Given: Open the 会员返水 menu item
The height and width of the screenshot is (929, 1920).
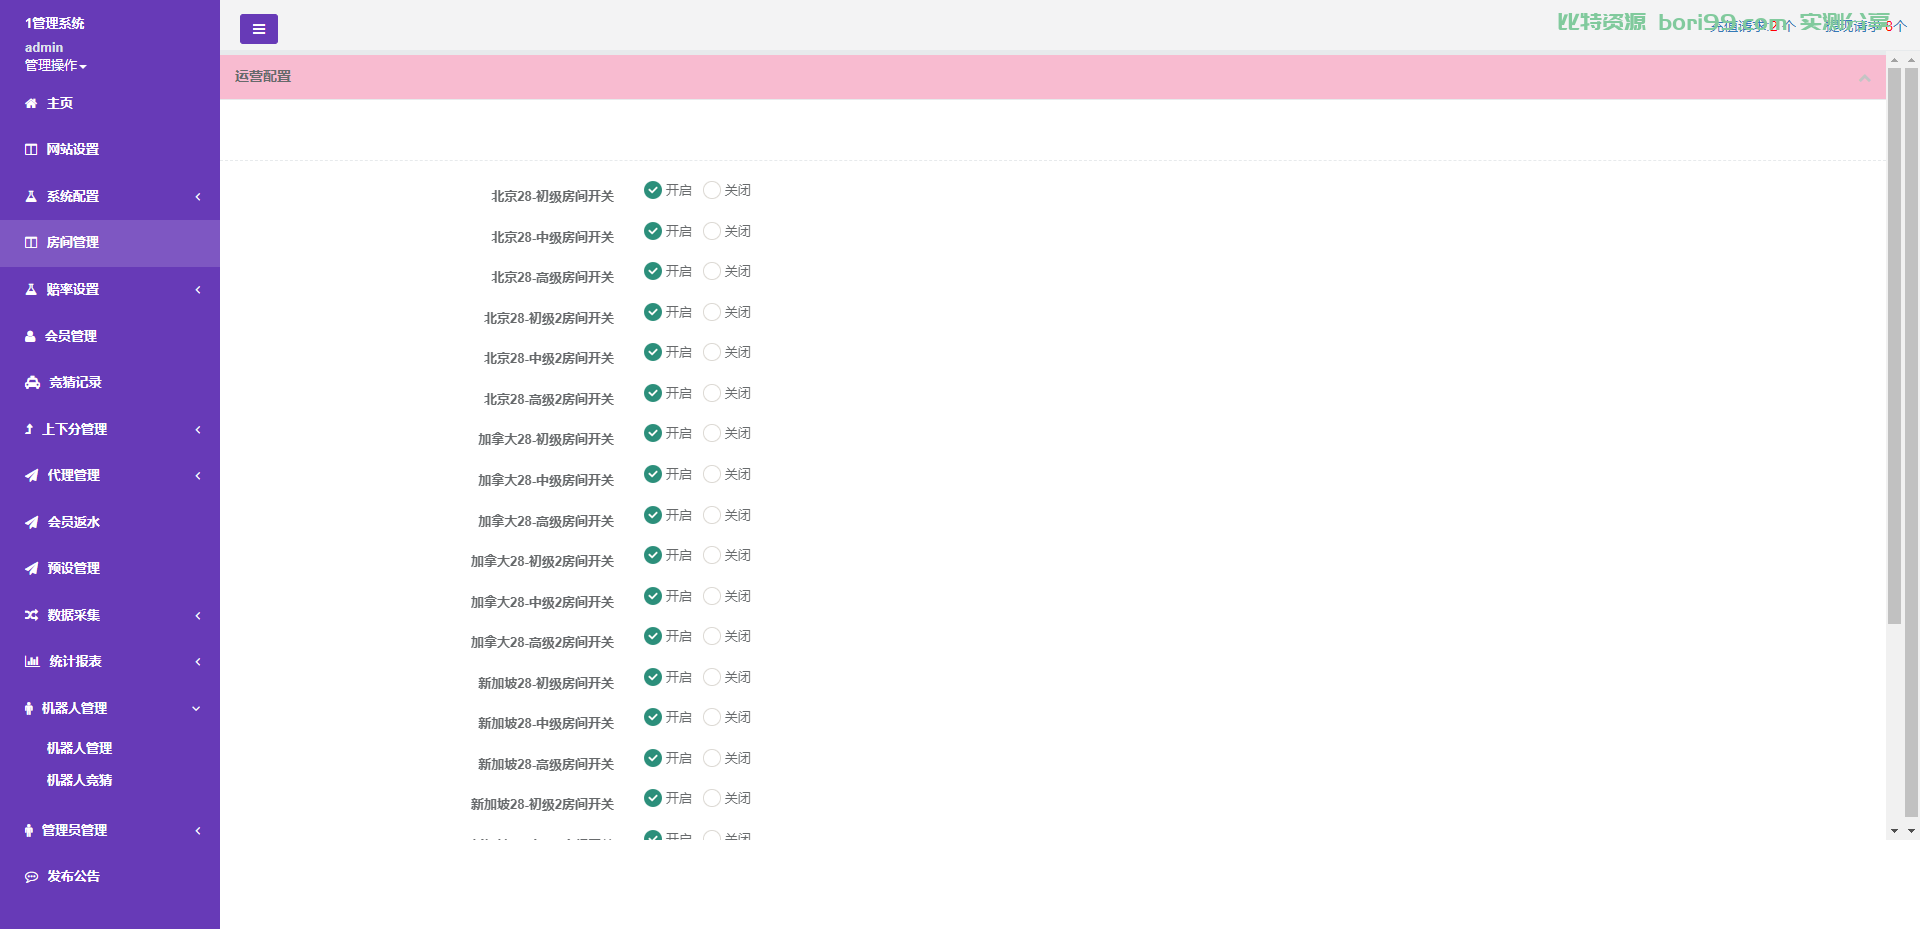Looking at the screenshot, I should pos(110,522).
